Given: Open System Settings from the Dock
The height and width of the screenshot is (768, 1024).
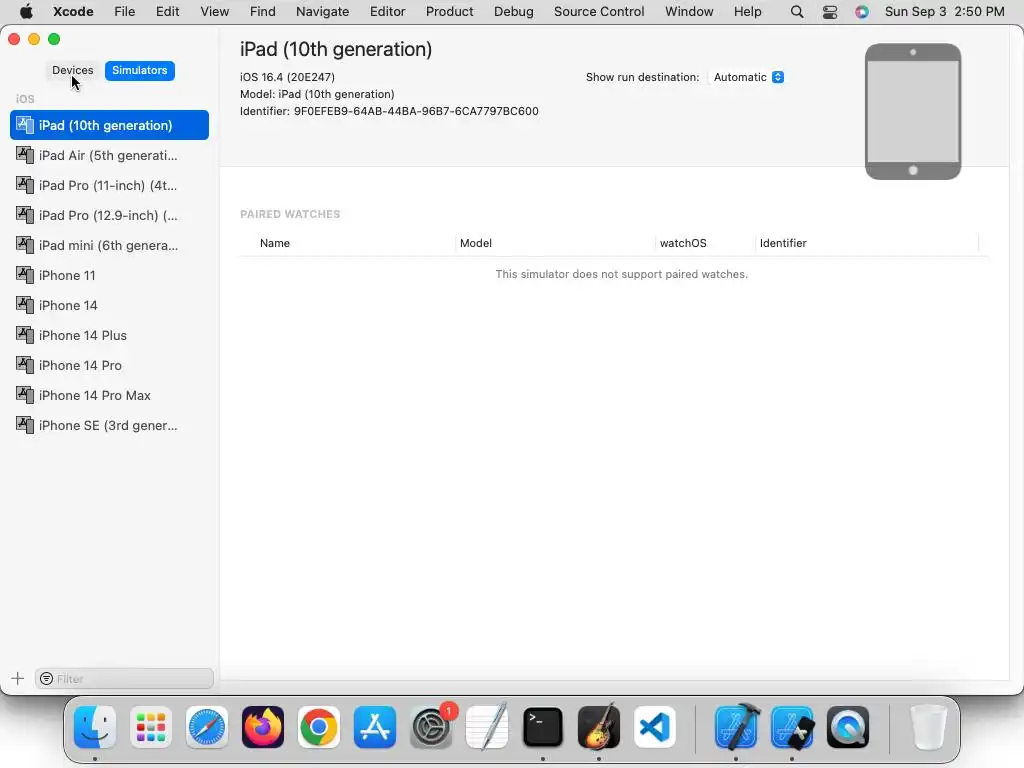Looking at the screenshot, I should 431,727.
